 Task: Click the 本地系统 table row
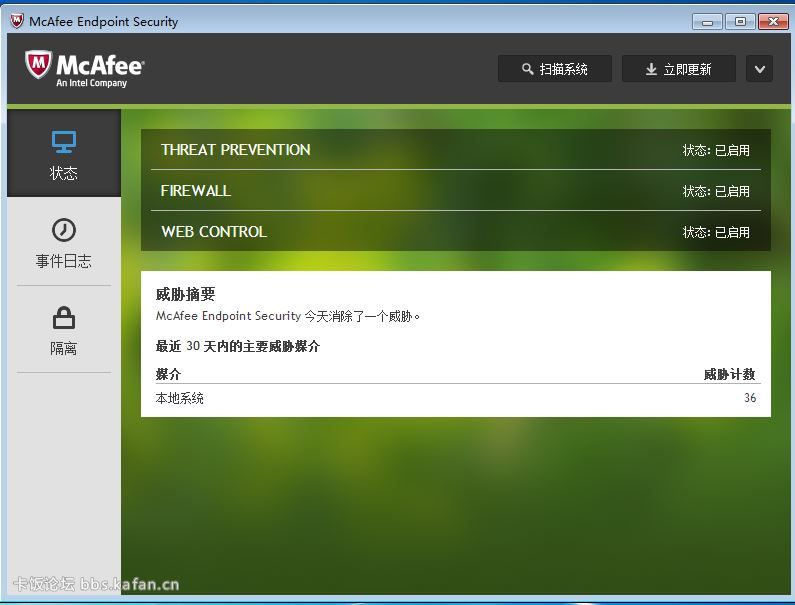(x=456, y=398)
